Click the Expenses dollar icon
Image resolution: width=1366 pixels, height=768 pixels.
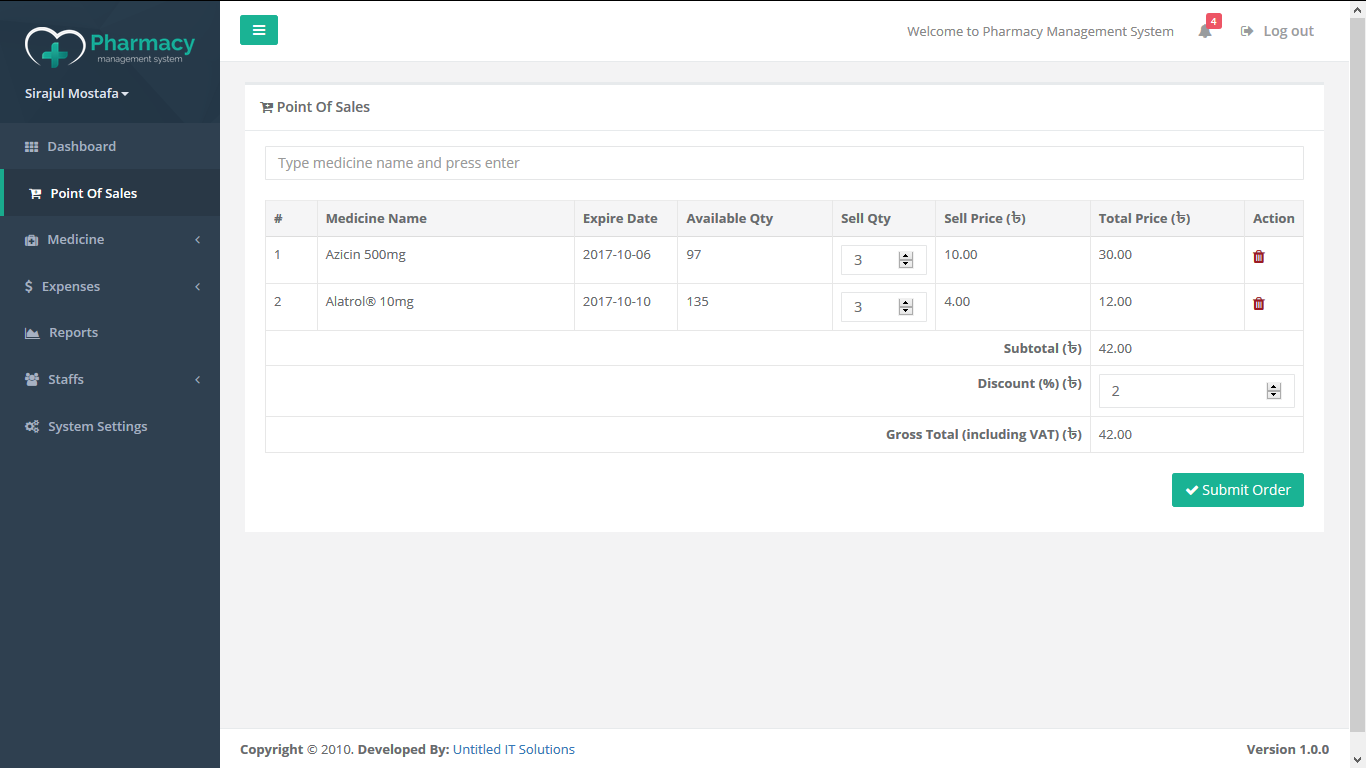29,286
